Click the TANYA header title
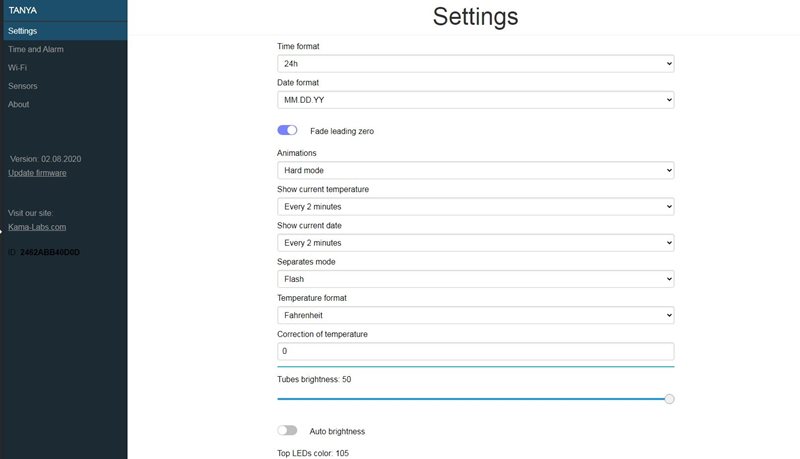 click(x=22, y=10)
